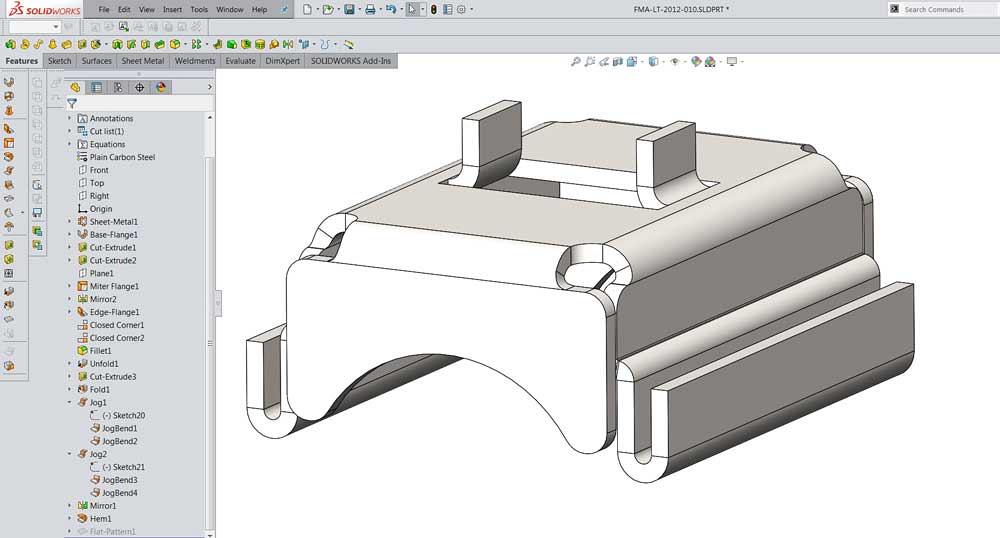Click the Zoom to Fit icon
This screenshot has width=1000, height=538.
pos(576,62)
